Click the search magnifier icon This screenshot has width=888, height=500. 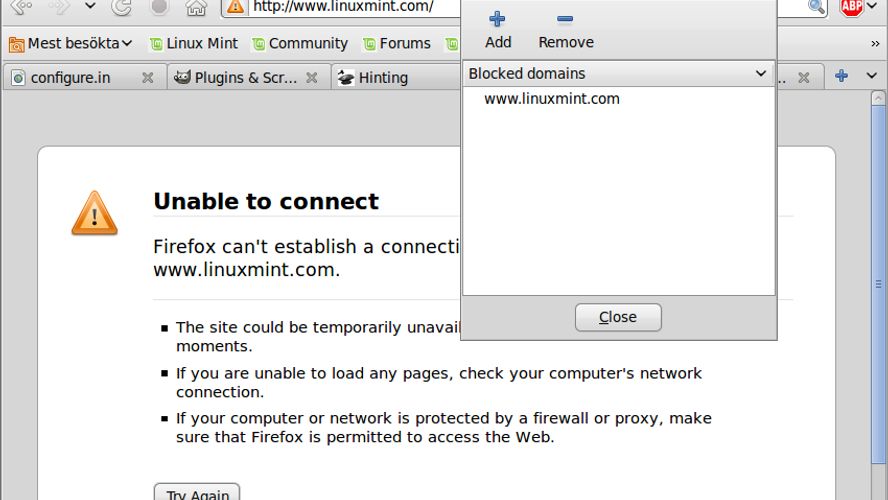[x=816, y=7]
